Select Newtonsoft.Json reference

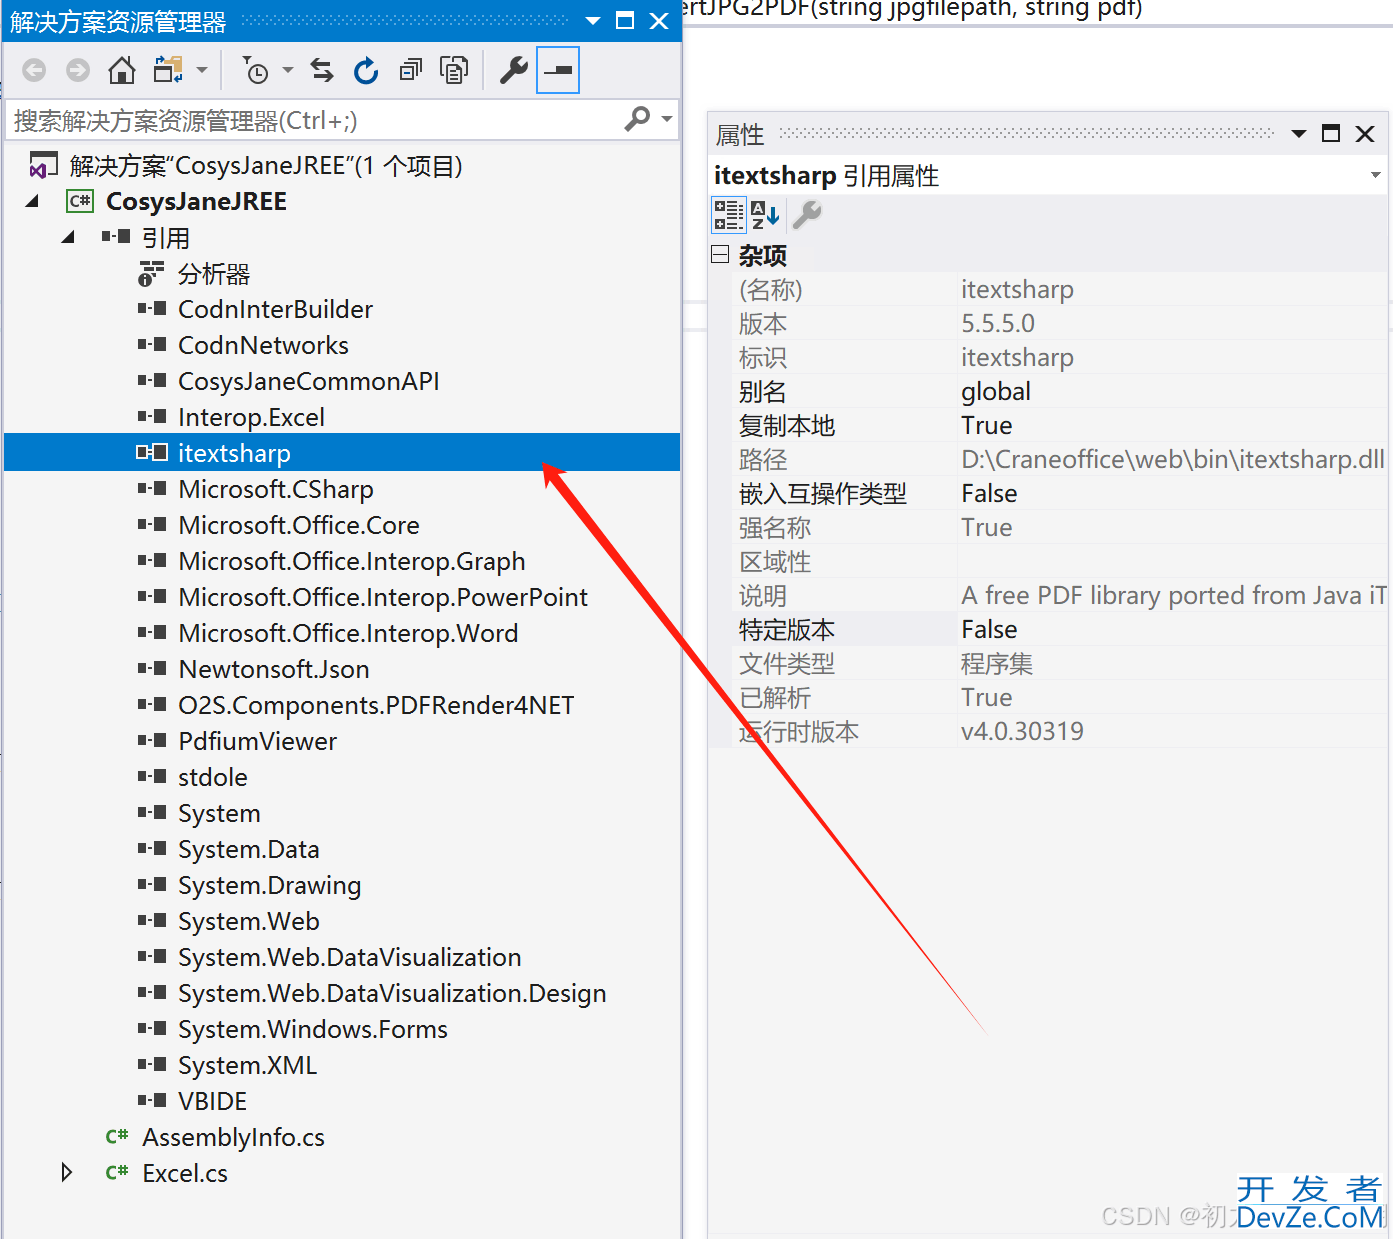(274, 670)
